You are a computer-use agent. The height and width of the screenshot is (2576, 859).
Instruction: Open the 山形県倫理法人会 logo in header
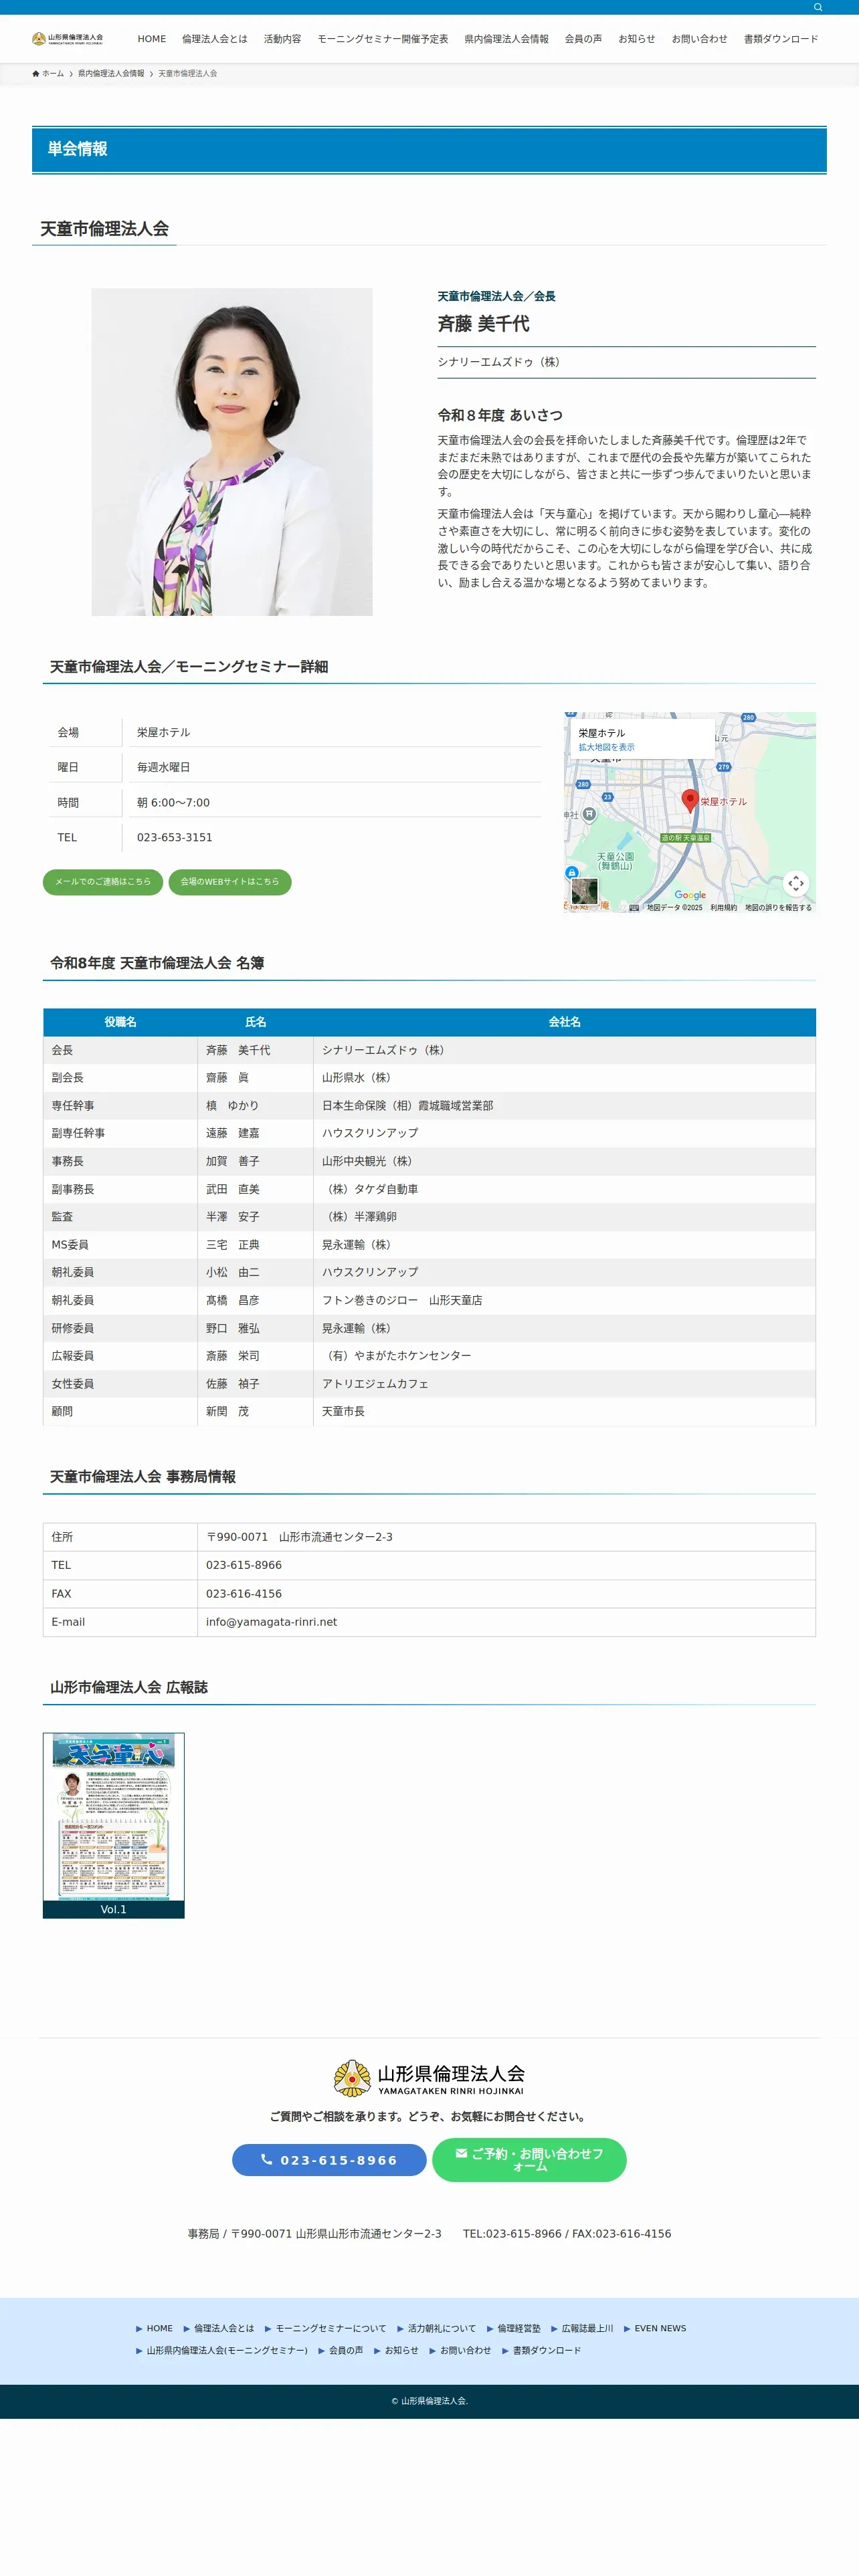[67, 39]
